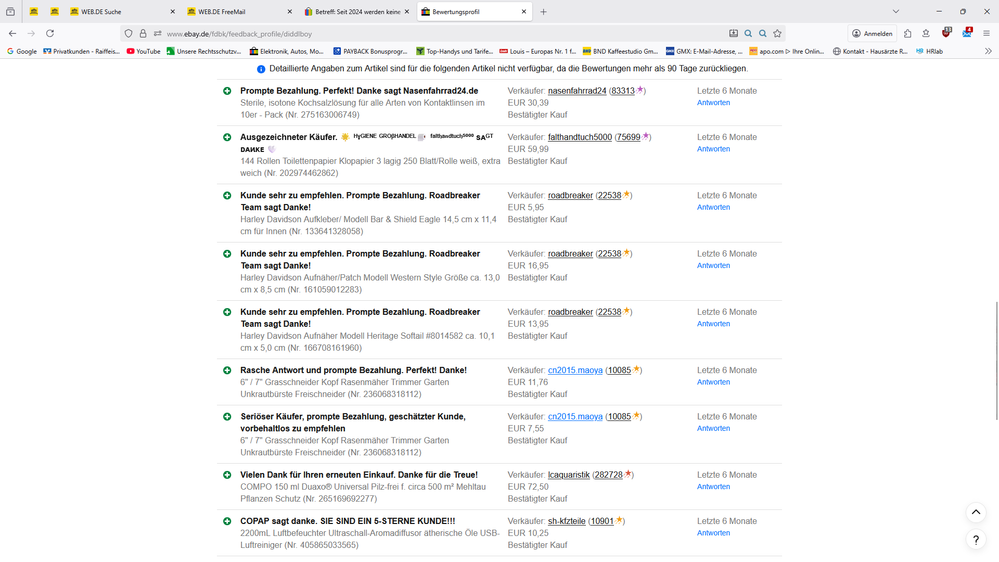The height and width of the screenshot is (562, 999).
Task: Open feedback score 282728 link
Action: coord(608,475)
